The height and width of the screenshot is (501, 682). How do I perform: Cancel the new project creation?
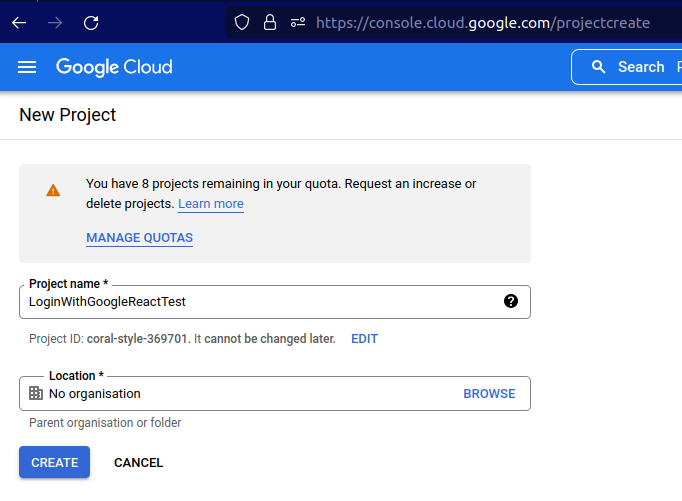pyautogui.click(x=138, y=462)
